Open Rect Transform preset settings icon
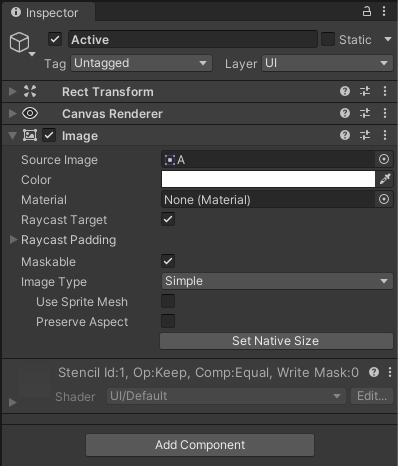 (x=365, y=91)
